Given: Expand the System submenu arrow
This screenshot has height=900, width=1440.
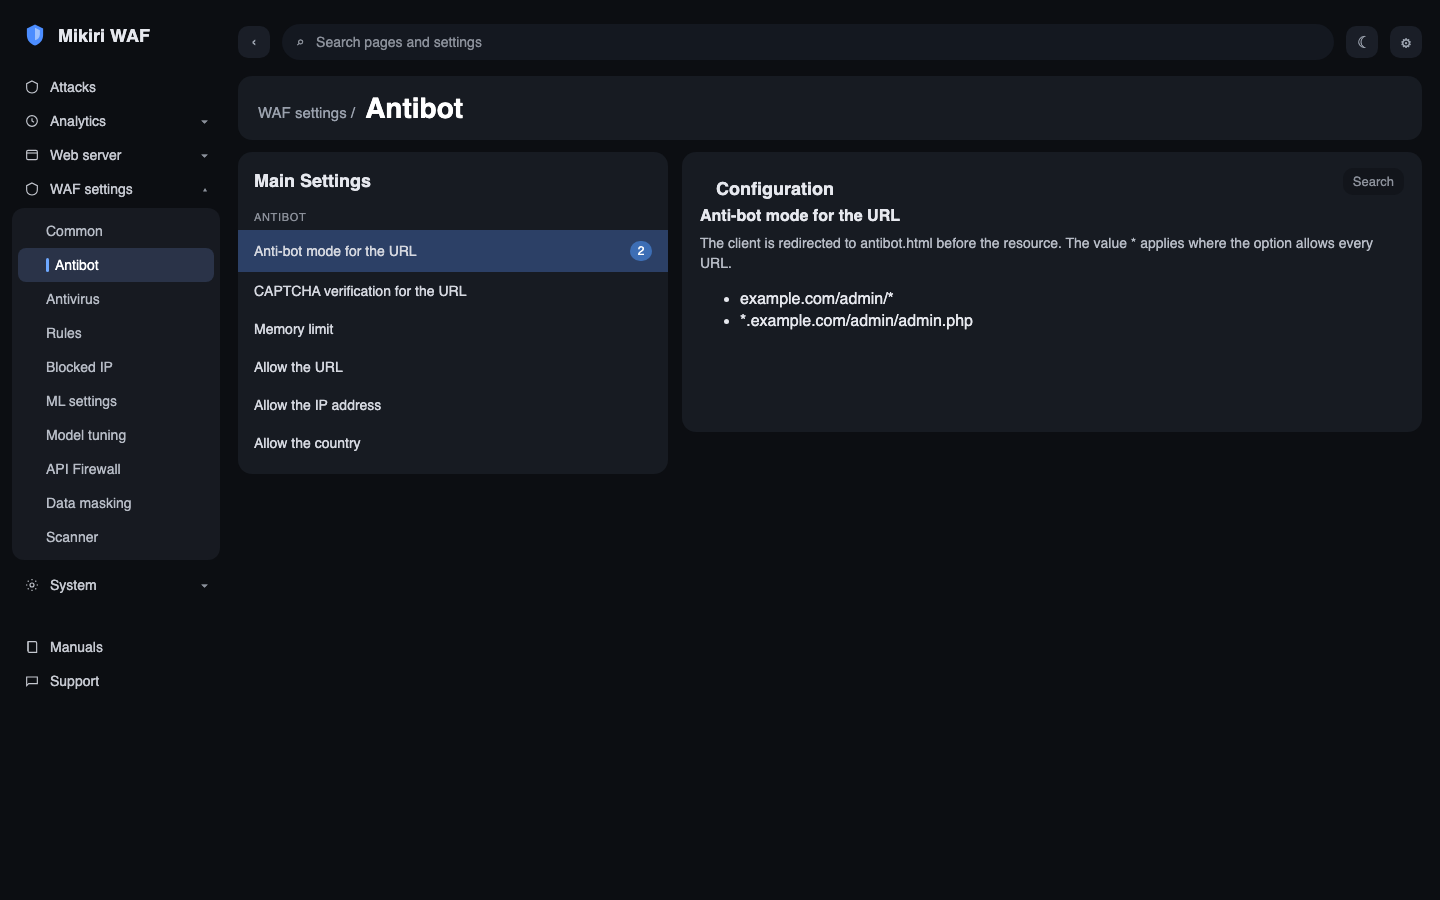Looking at the screenshot, I should coord(204,586).
